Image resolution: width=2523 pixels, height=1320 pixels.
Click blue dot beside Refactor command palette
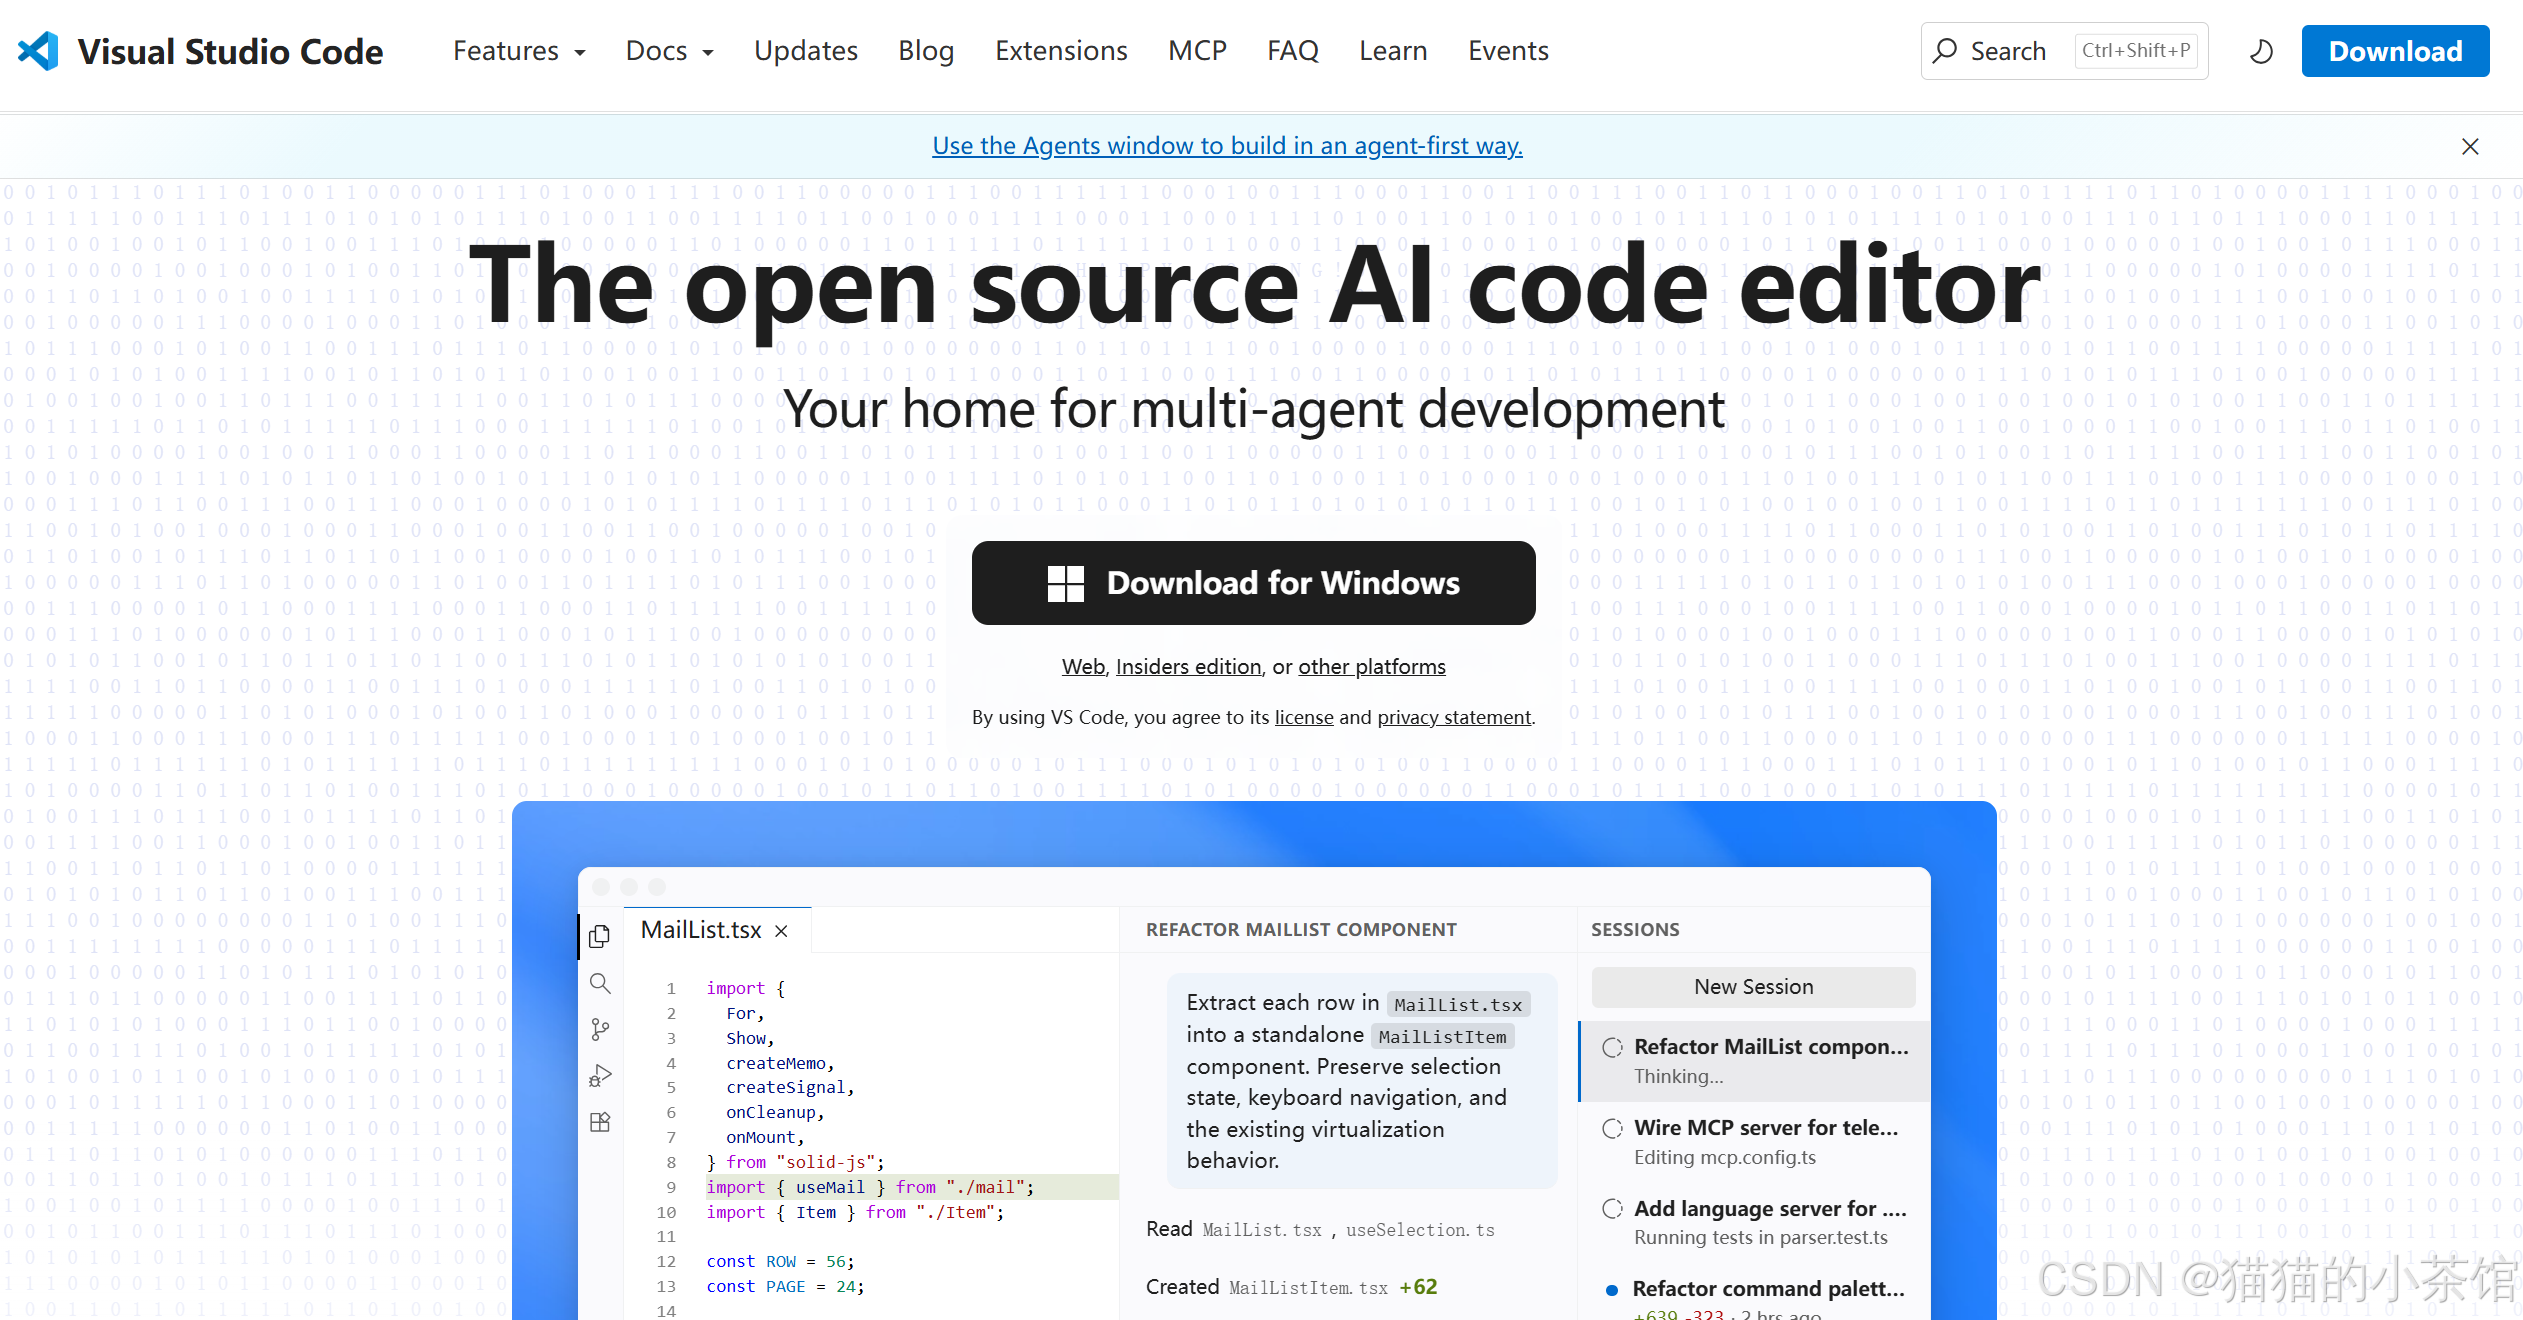click(x=1612, y=1290)
